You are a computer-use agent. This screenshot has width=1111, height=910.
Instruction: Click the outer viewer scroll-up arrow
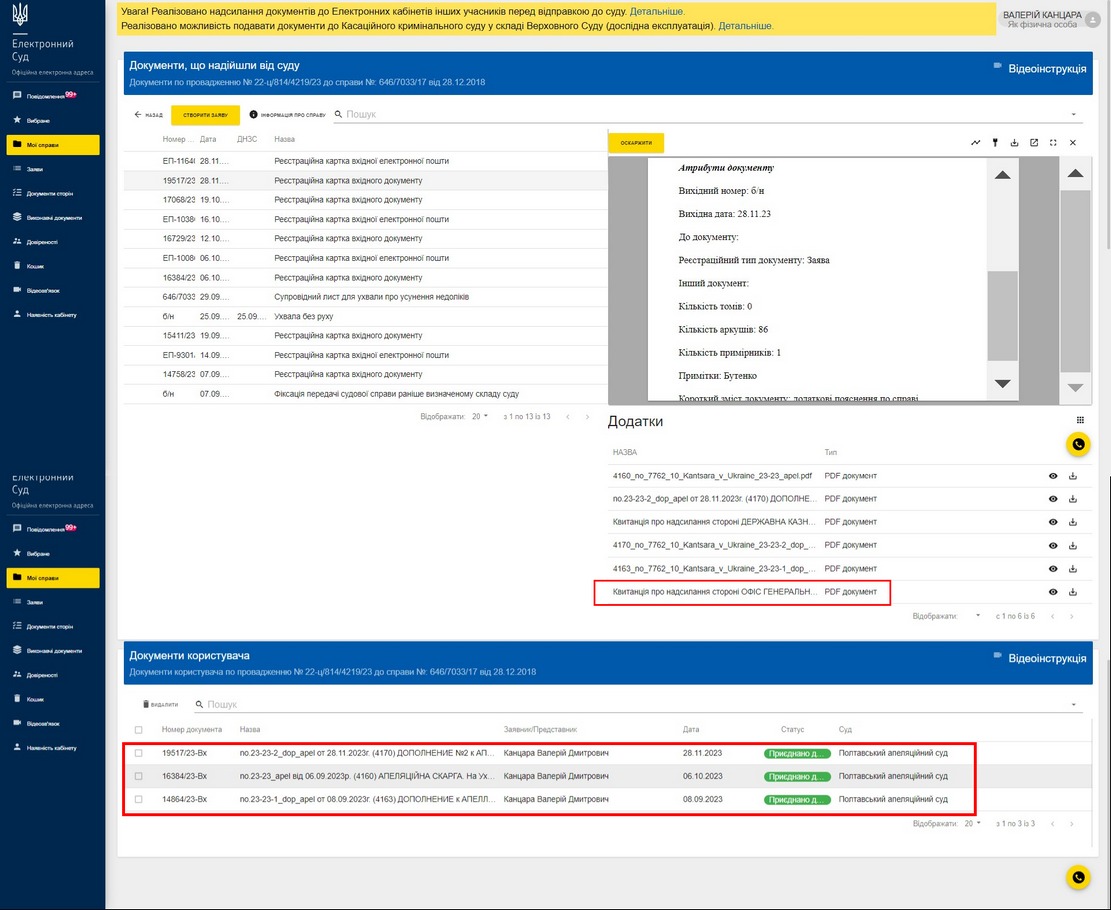(x=1076, y=173)
